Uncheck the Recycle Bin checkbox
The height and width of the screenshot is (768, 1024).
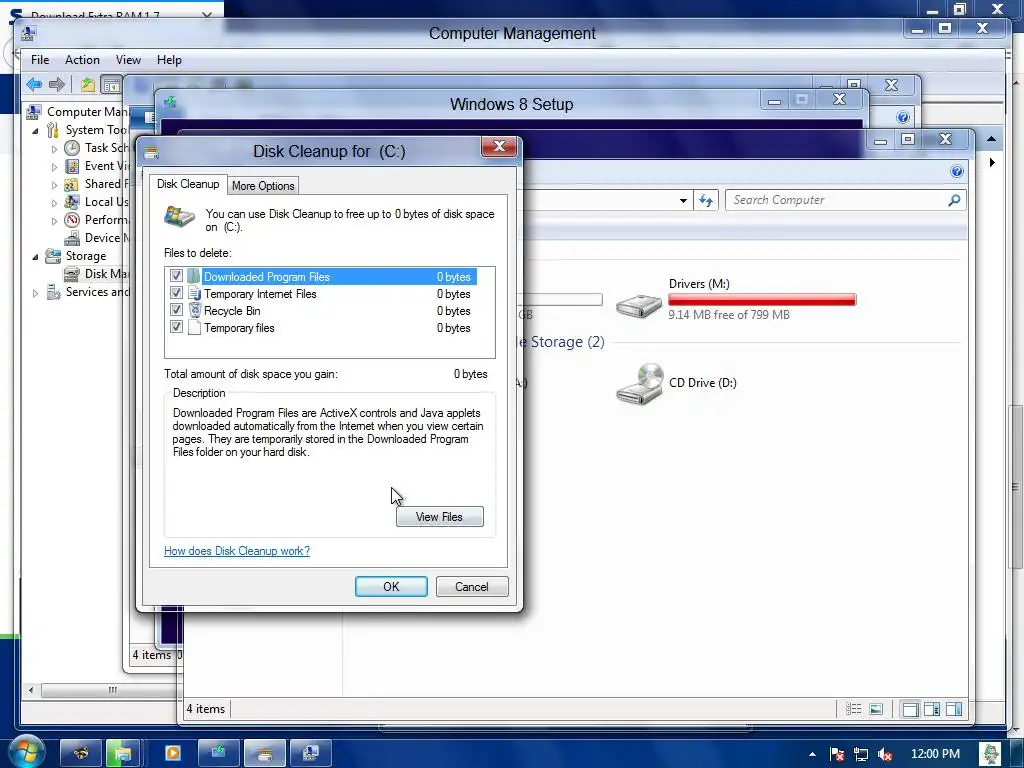click(176, 310)
